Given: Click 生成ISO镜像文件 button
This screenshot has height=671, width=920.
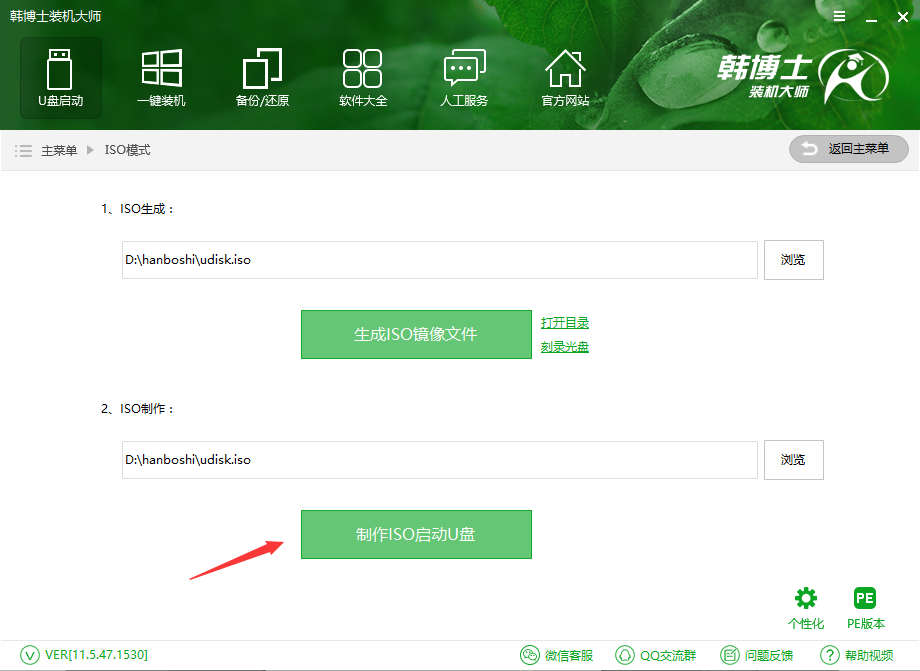Looking at the screenshot, I should tap(416, 334).
